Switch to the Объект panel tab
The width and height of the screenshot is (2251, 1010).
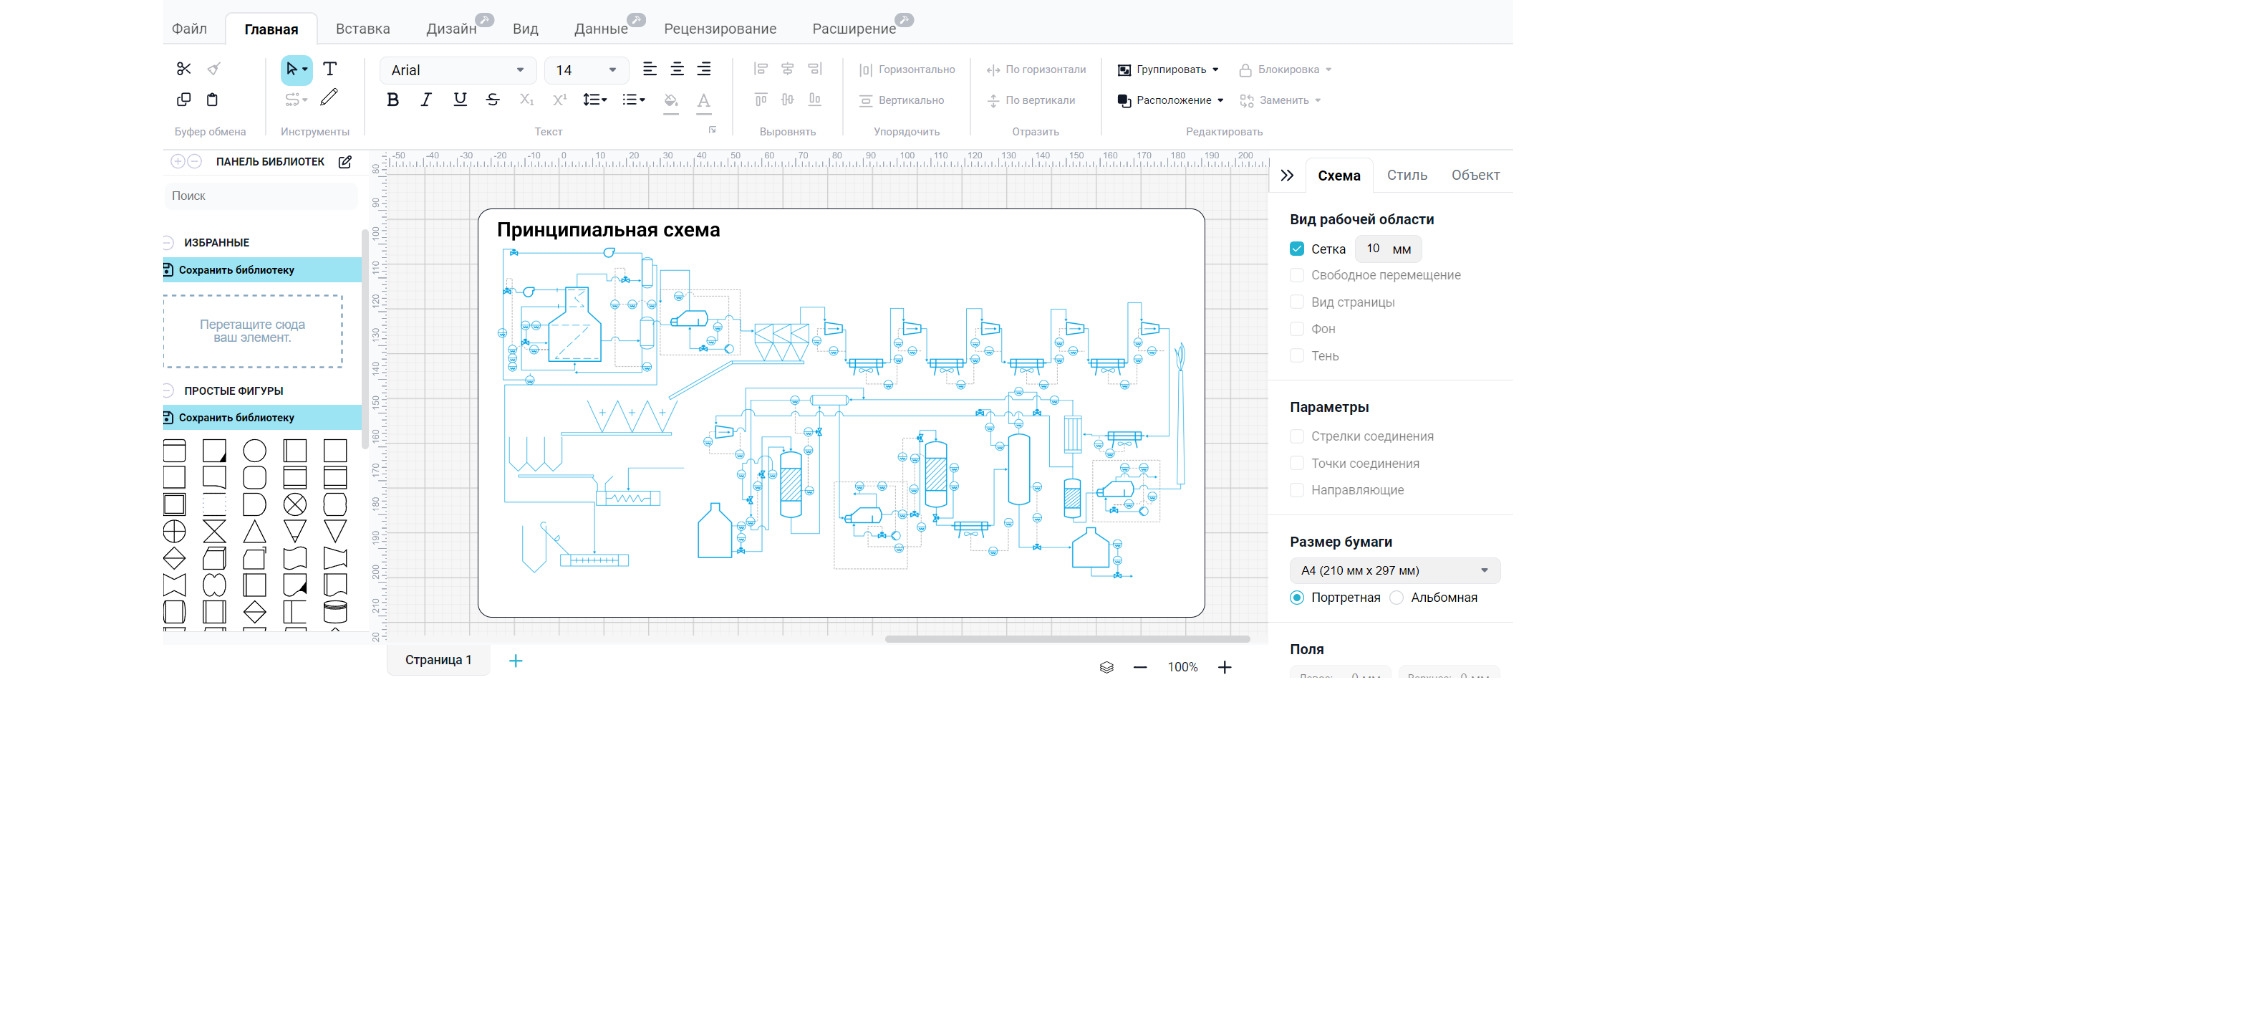pyautogui.click(x=1475, y=176)
